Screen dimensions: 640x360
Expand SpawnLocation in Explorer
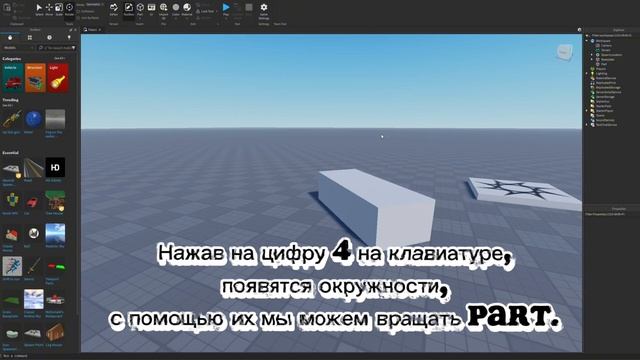pyautogui.click(x=592, y=55)
